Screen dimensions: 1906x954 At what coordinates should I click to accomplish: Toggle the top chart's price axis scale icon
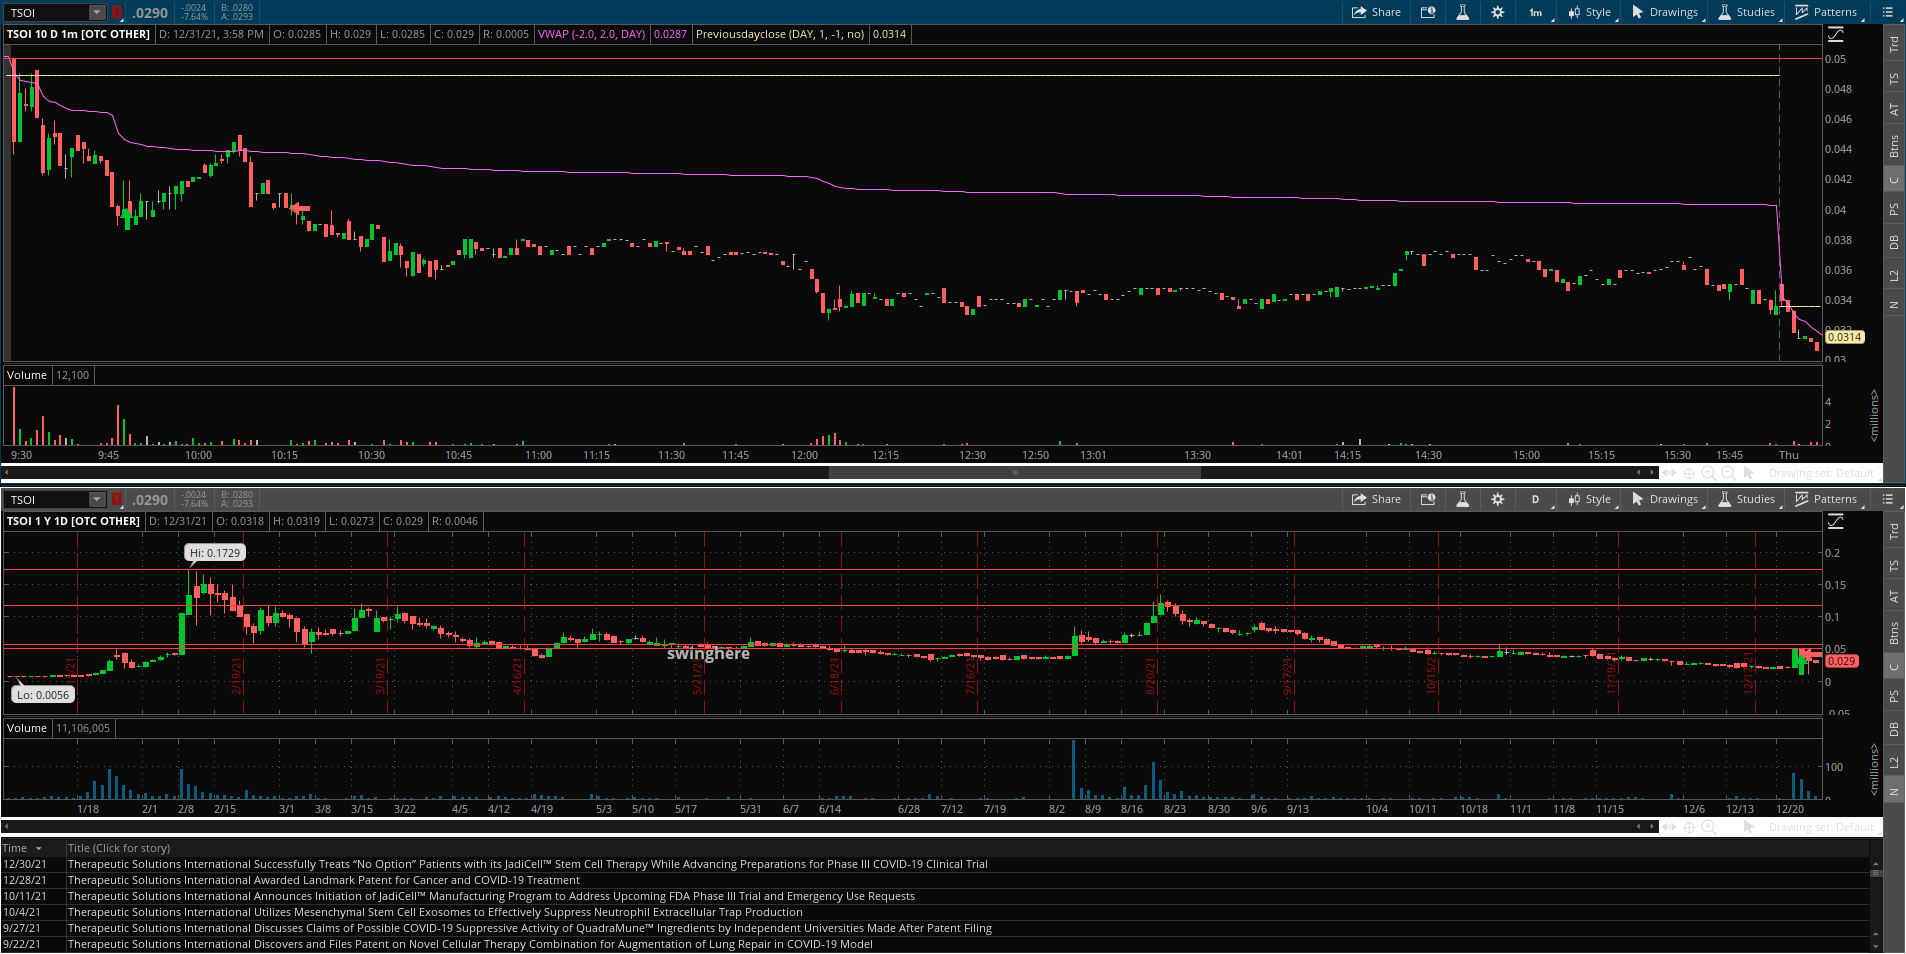tap(1836, 35)
